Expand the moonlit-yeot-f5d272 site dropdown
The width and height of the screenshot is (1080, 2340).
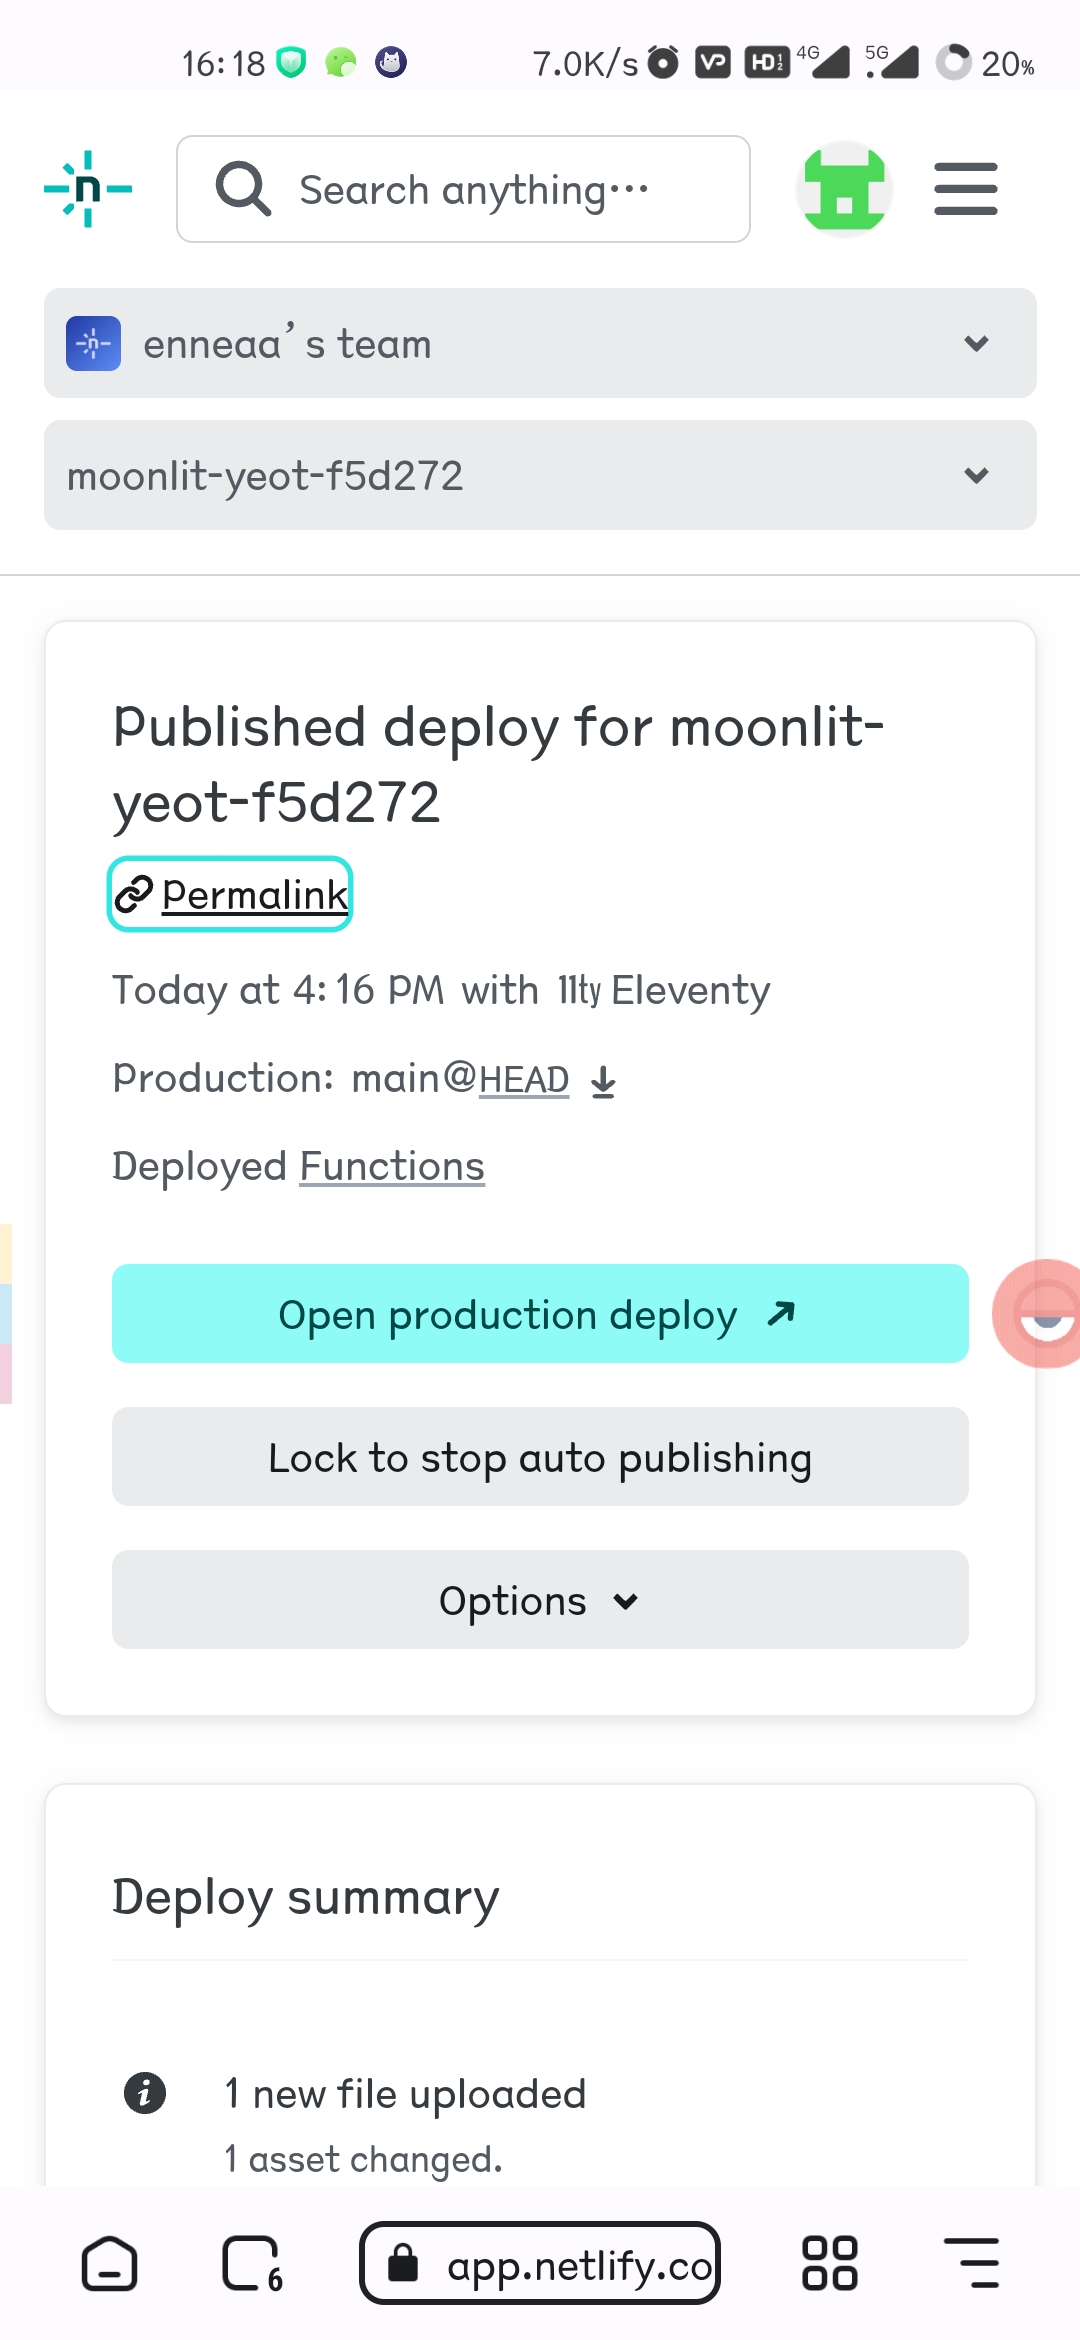[x=540, y=475]
